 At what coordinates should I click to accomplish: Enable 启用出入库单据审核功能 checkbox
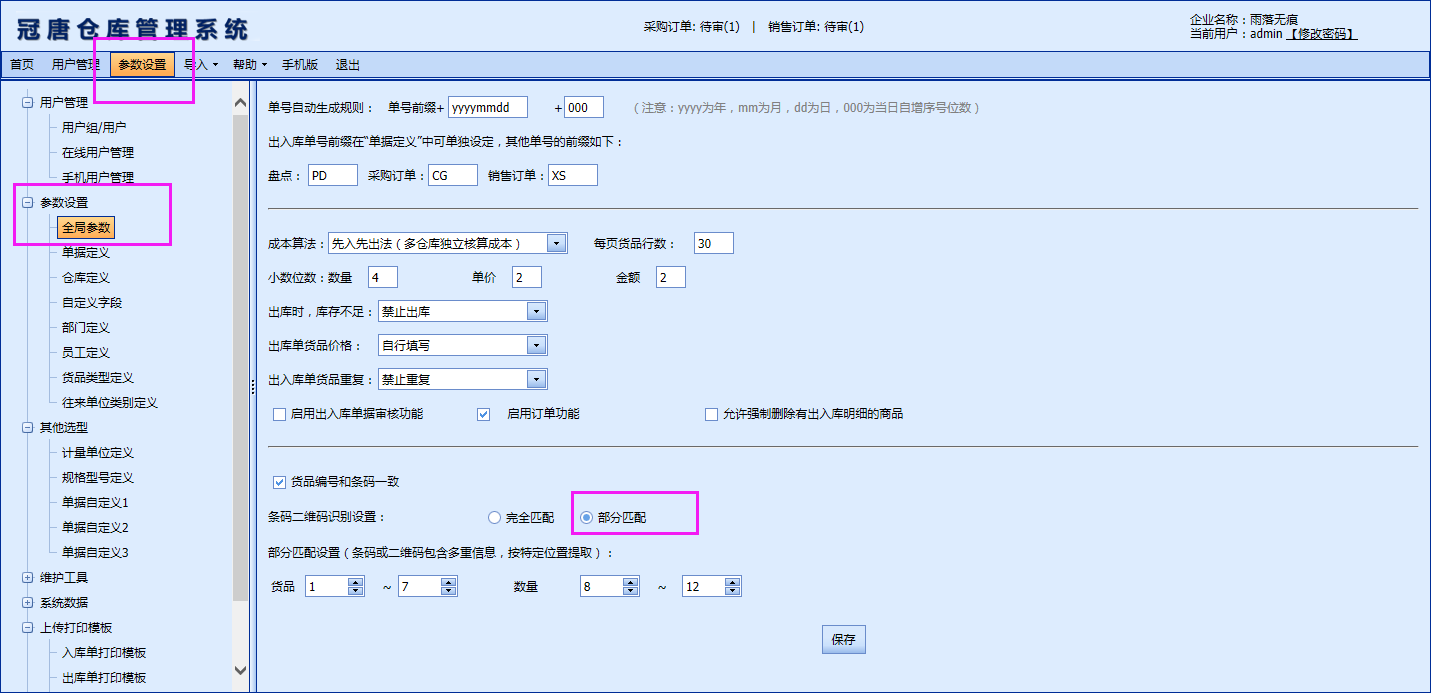pos(280,414)
